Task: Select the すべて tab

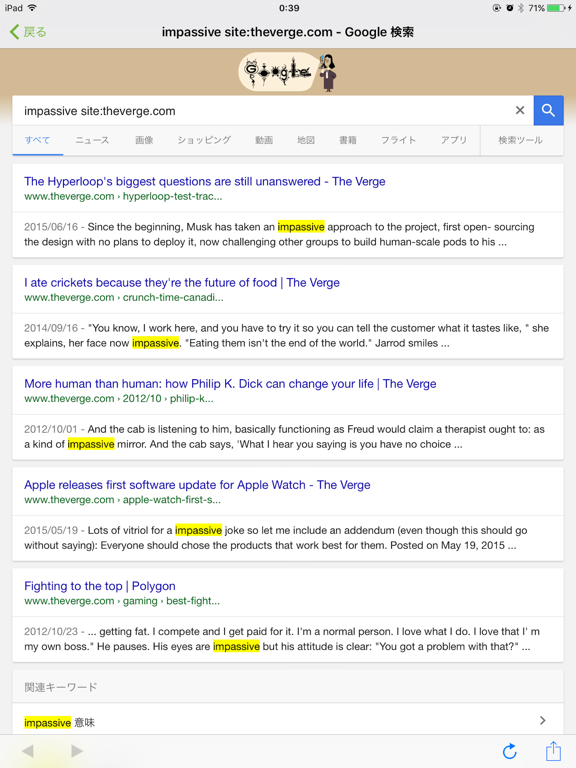Action: [x=38, y=140]
